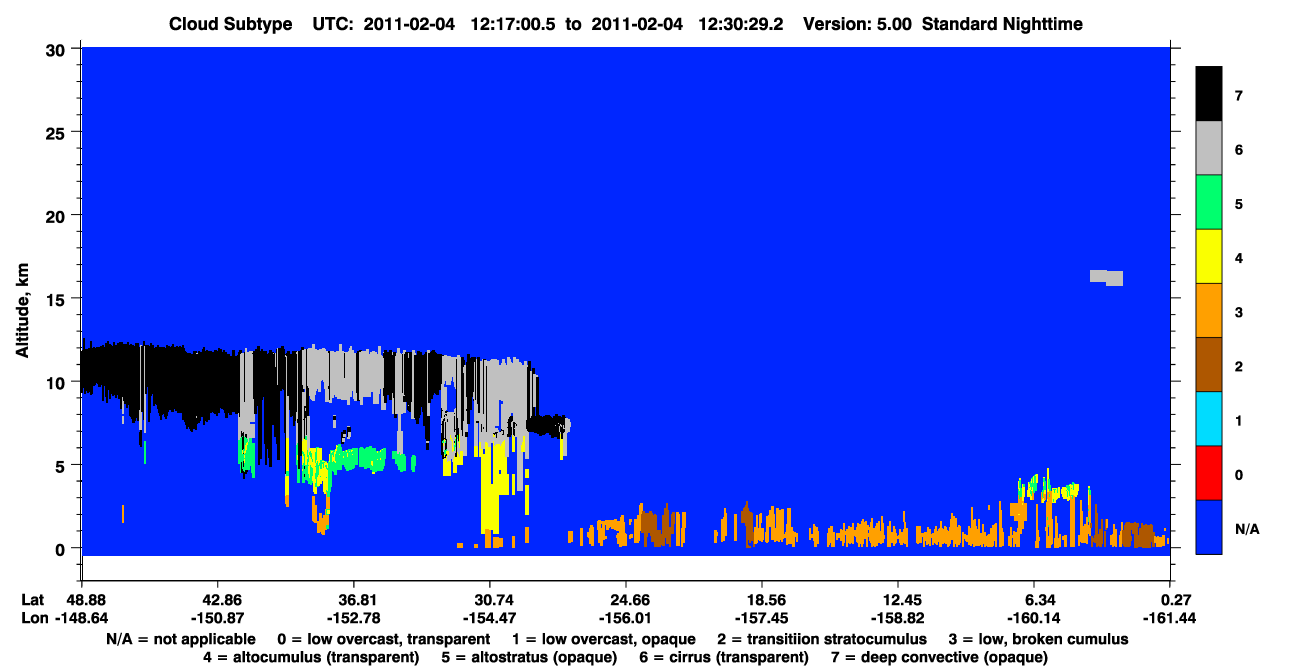1300x667 pixels.
Task: Click legend text '7 = deep convective (opaque)'
Action: (939, 657)
